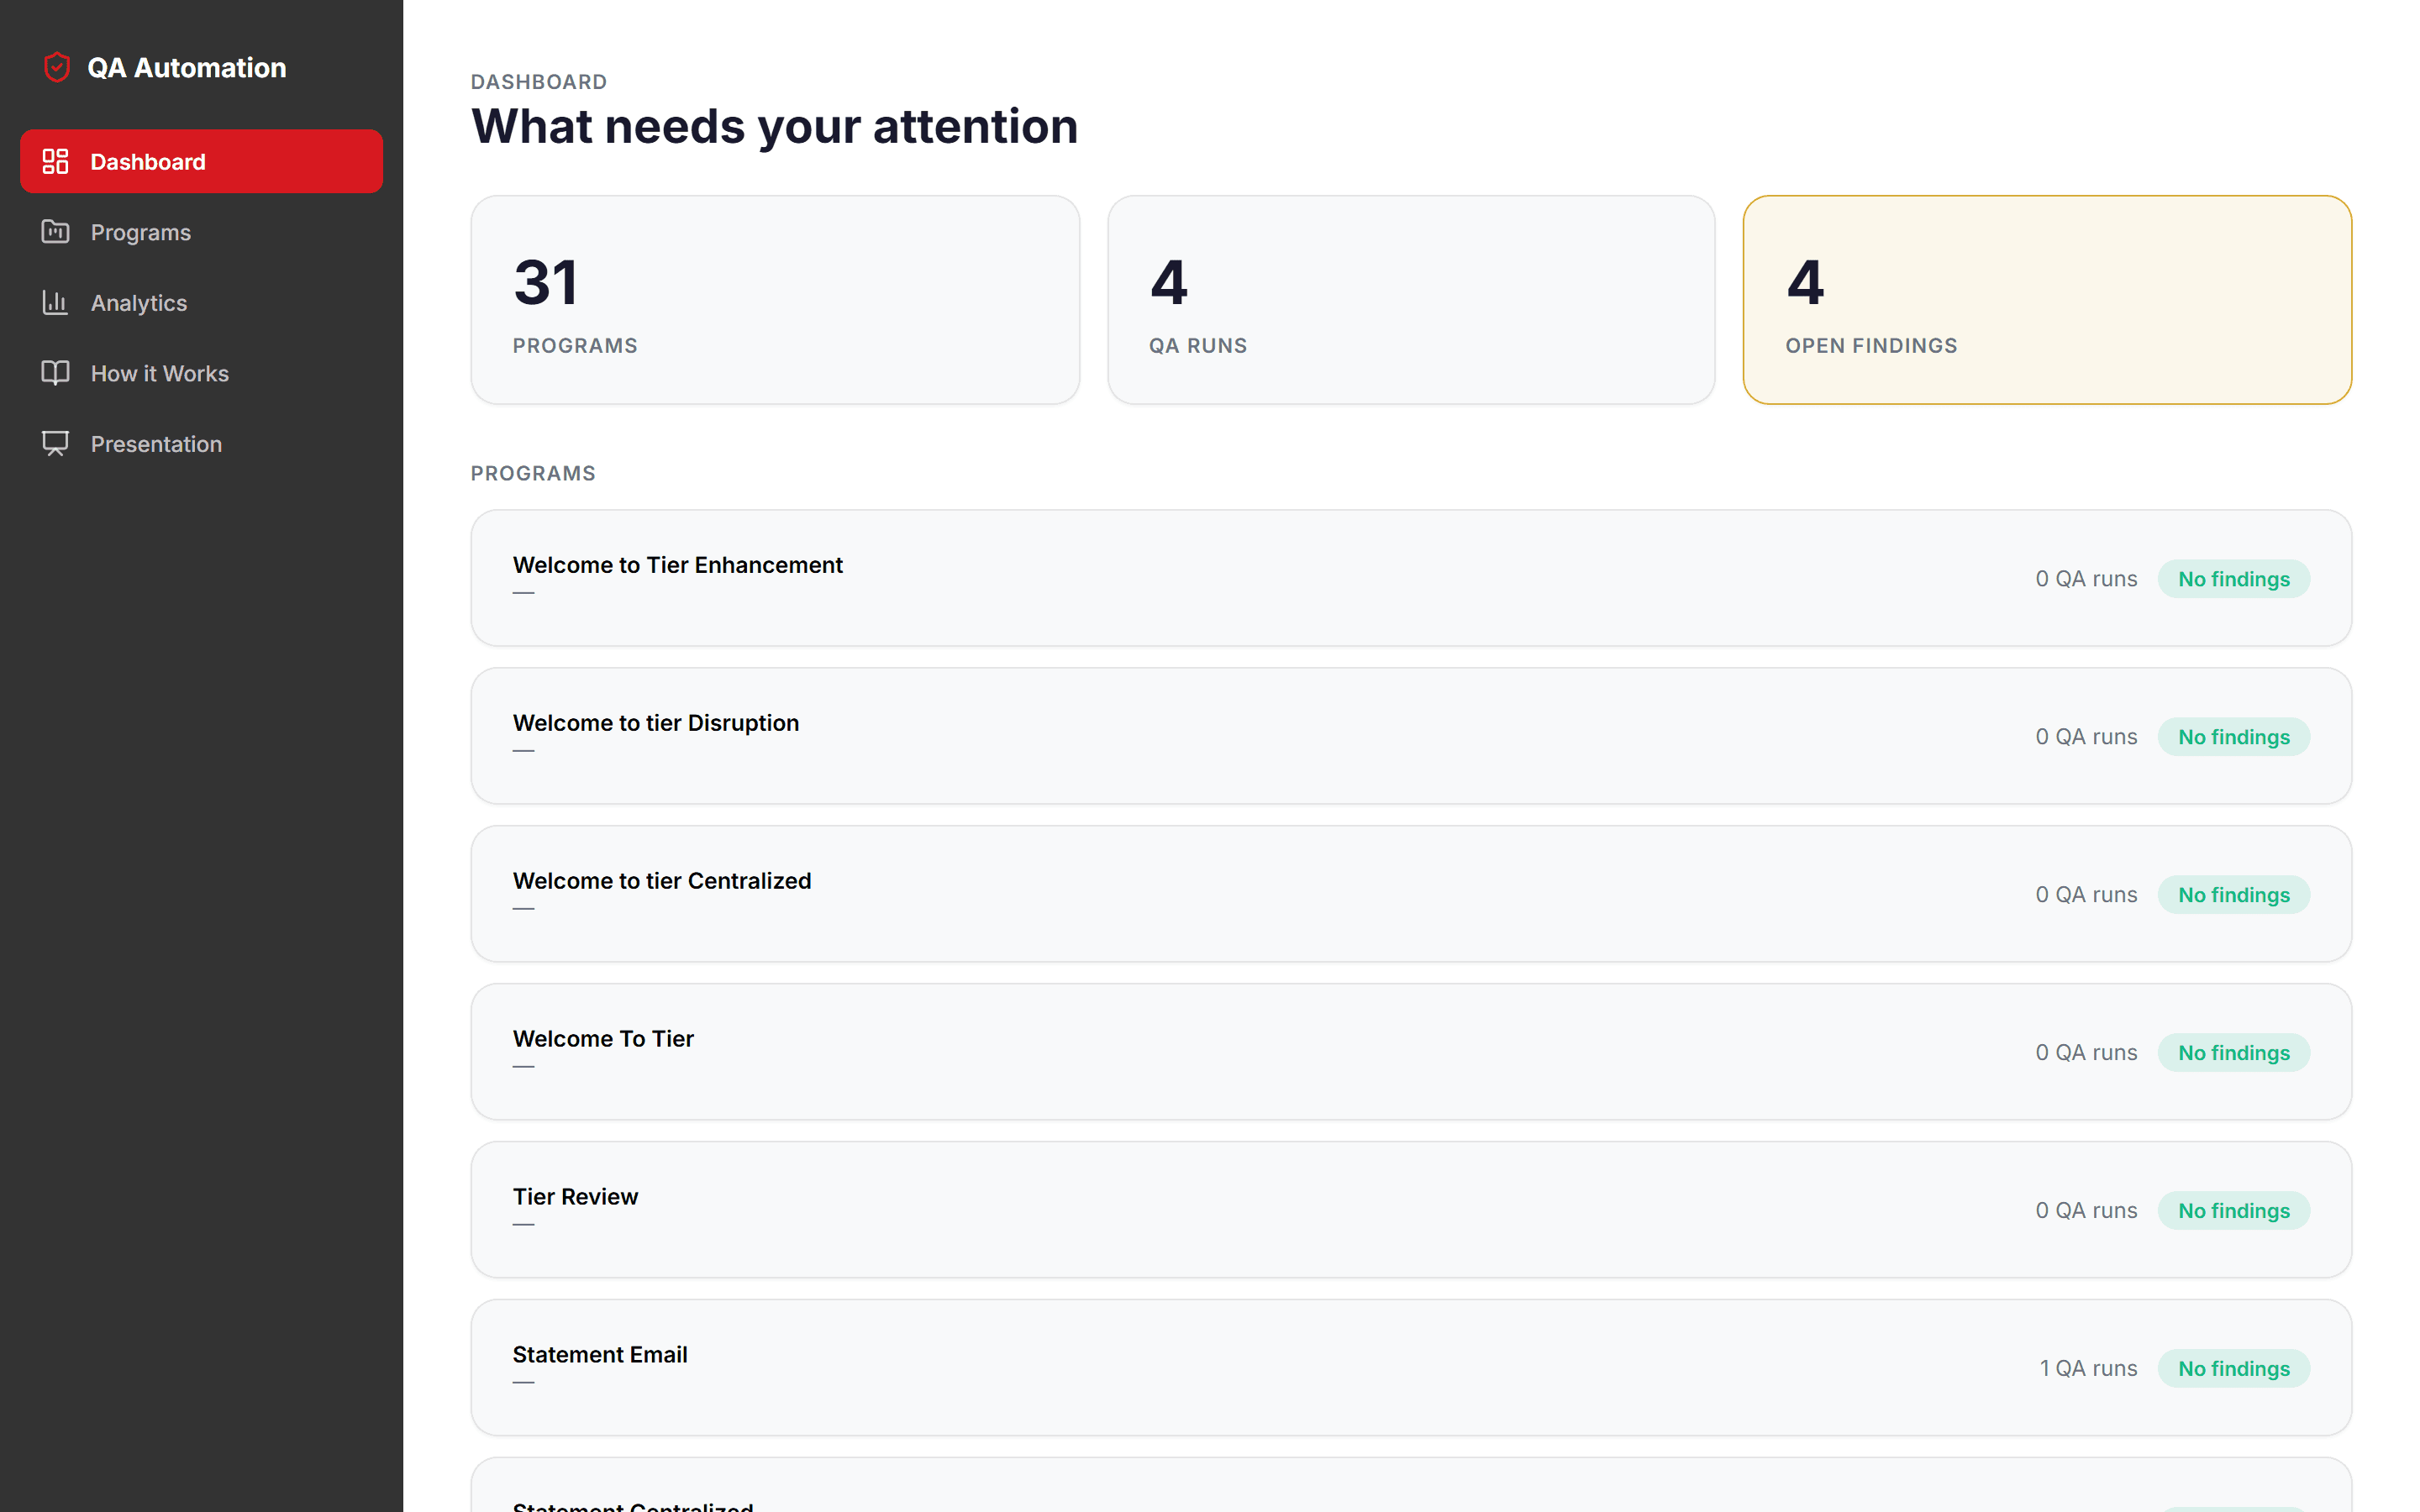The height and width of the screenshot is (1512, 2420).
Task: Go to the Programs section
Action: pos(201,232)
